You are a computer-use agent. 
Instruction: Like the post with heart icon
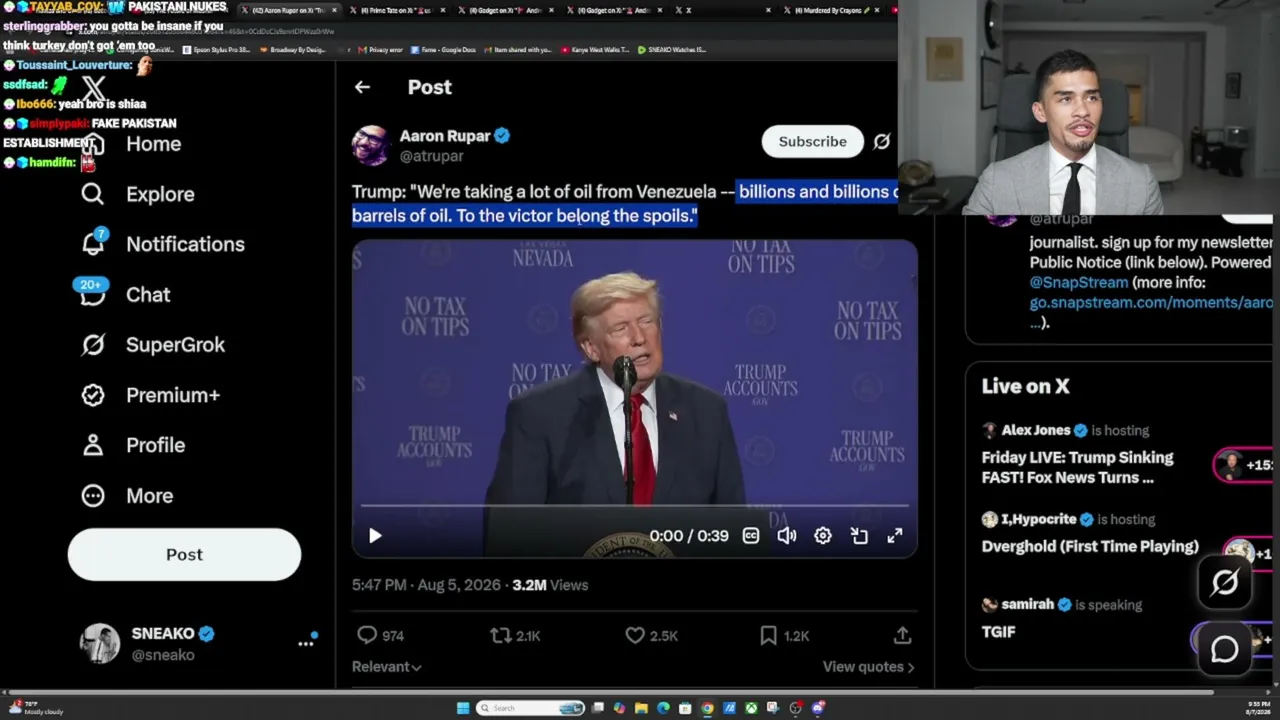[x=635, y=635]
